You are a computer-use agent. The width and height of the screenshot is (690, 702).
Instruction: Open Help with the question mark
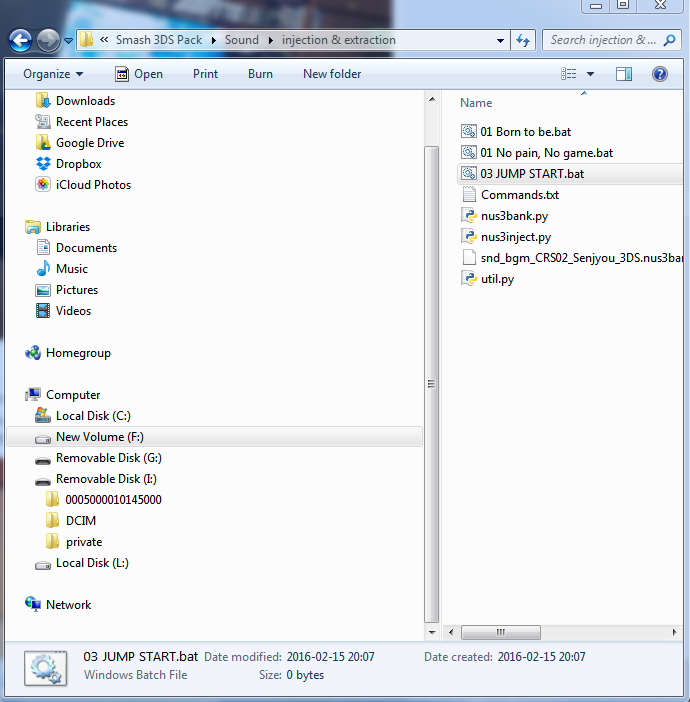(x=660, y=74)
